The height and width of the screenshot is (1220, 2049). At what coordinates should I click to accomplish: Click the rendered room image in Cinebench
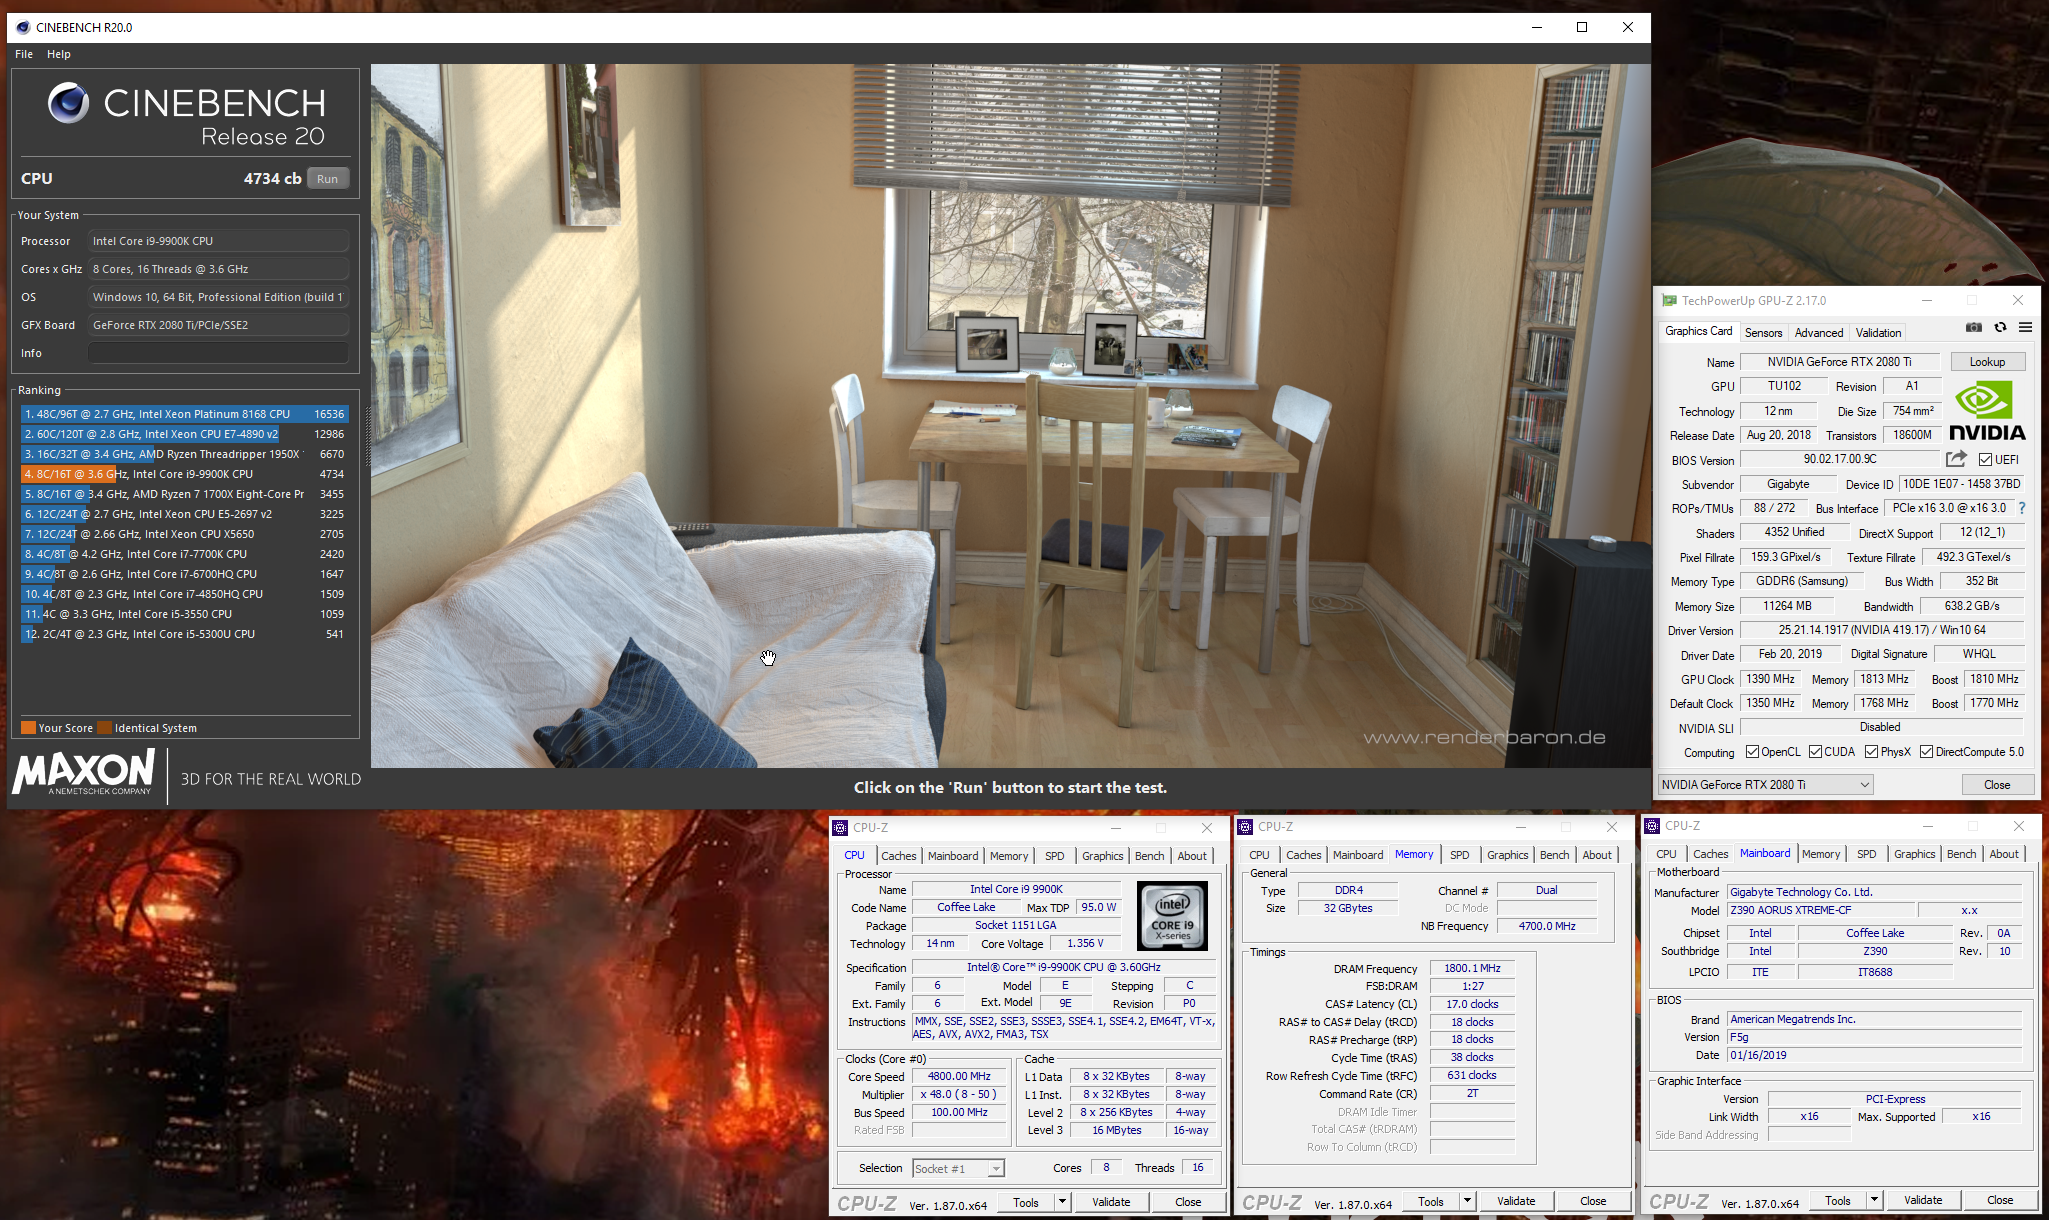(1010, 416)
